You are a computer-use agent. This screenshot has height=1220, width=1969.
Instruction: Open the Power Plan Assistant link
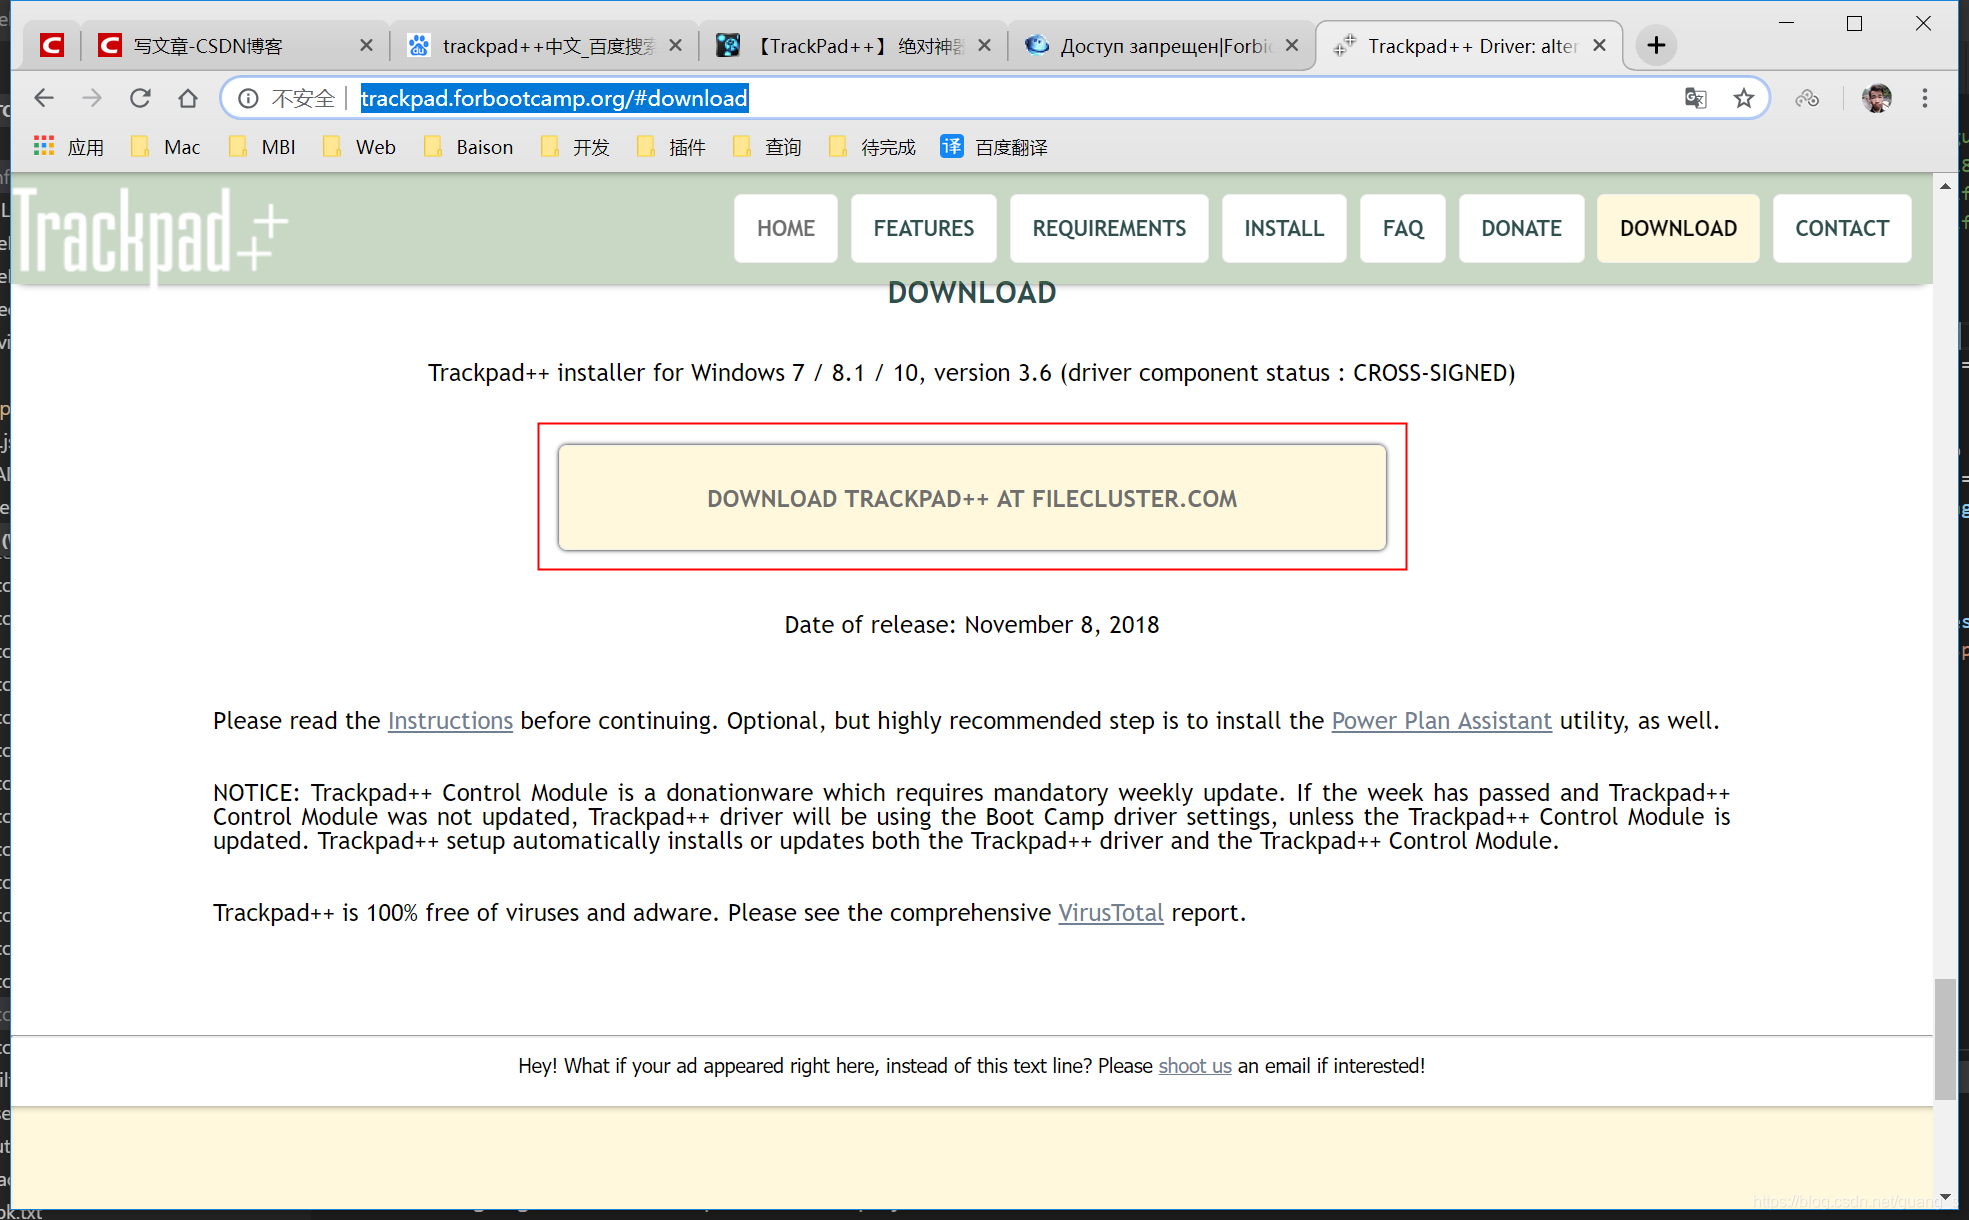pyautogui.click(x=1441, y=721)
